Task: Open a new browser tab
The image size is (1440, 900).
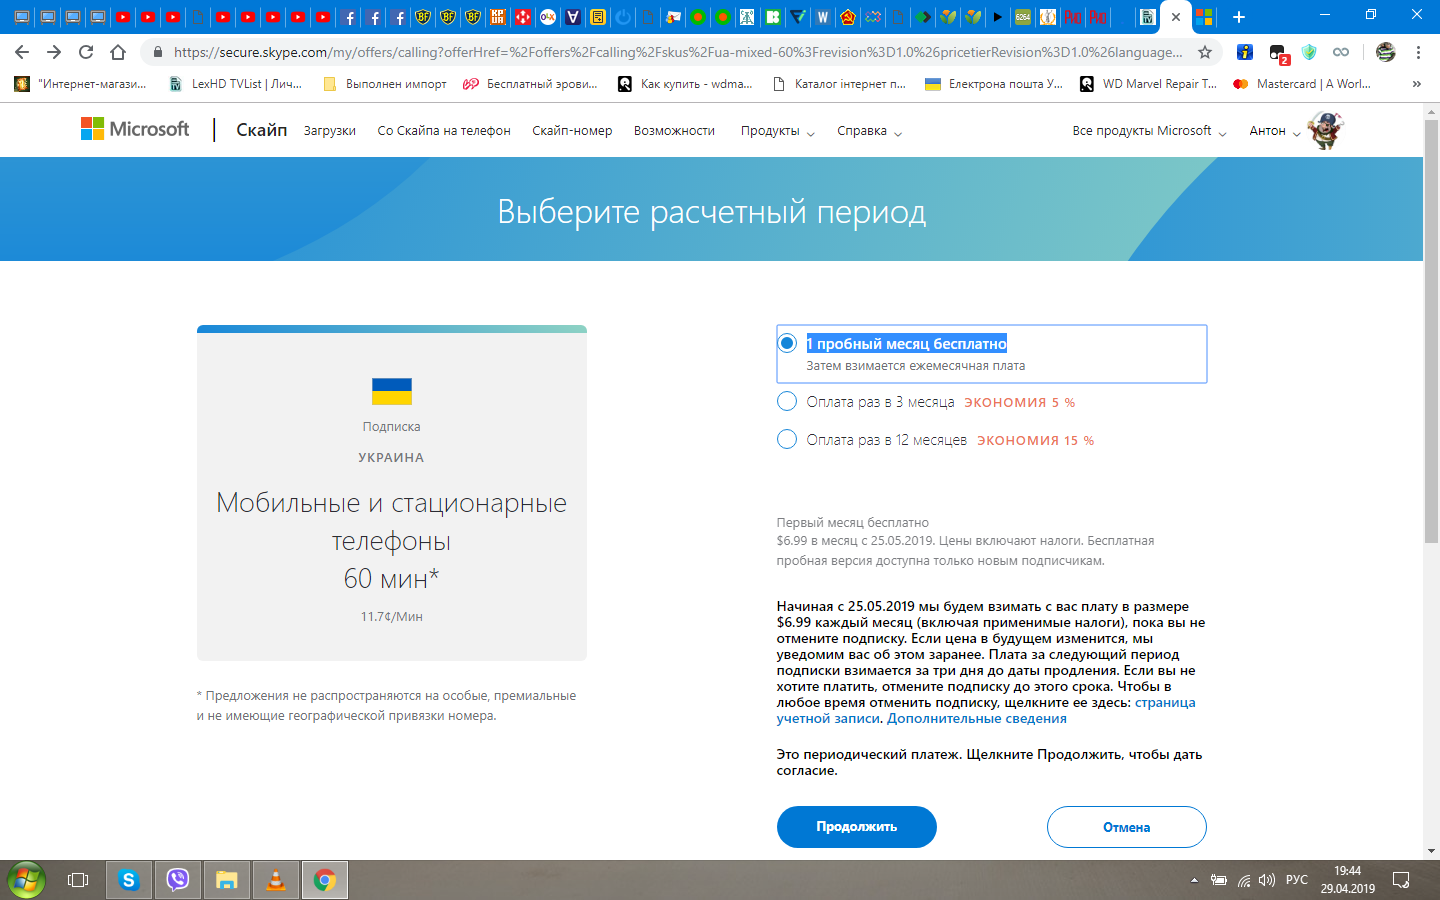Action: 1239,17
